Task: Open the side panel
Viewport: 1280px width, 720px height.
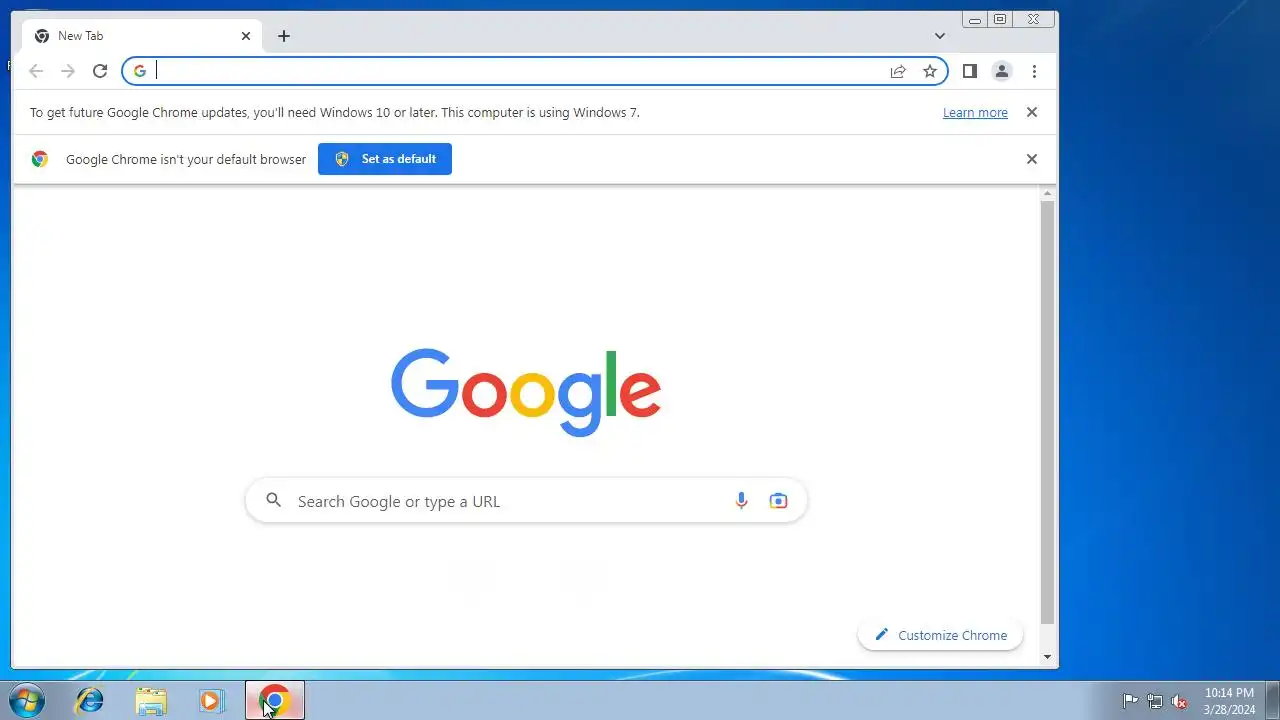Action: pos(969,71)
